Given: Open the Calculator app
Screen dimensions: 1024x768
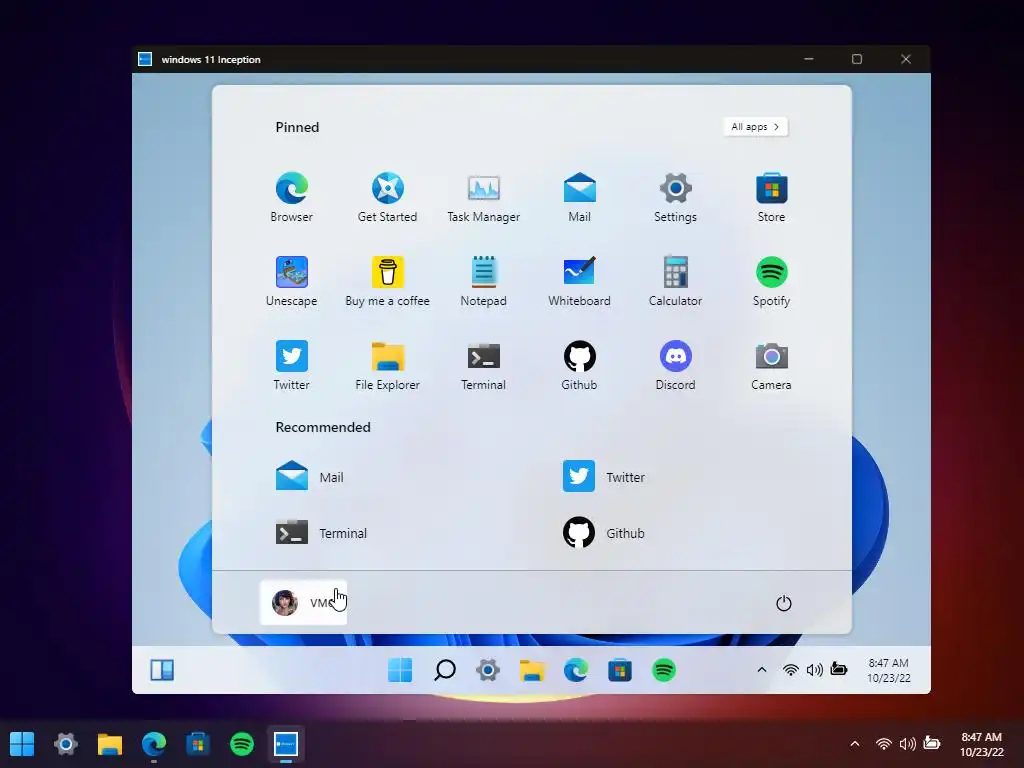Looking at the screenshot, I should pos(675,281).
